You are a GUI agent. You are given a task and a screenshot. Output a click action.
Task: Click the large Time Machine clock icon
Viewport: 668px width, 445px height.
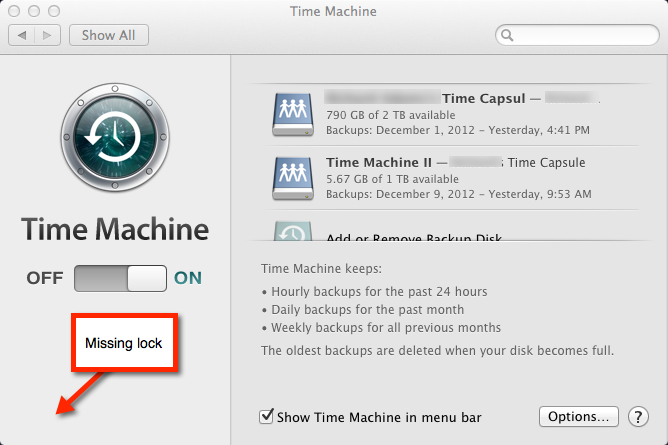(x=115, y=137)
